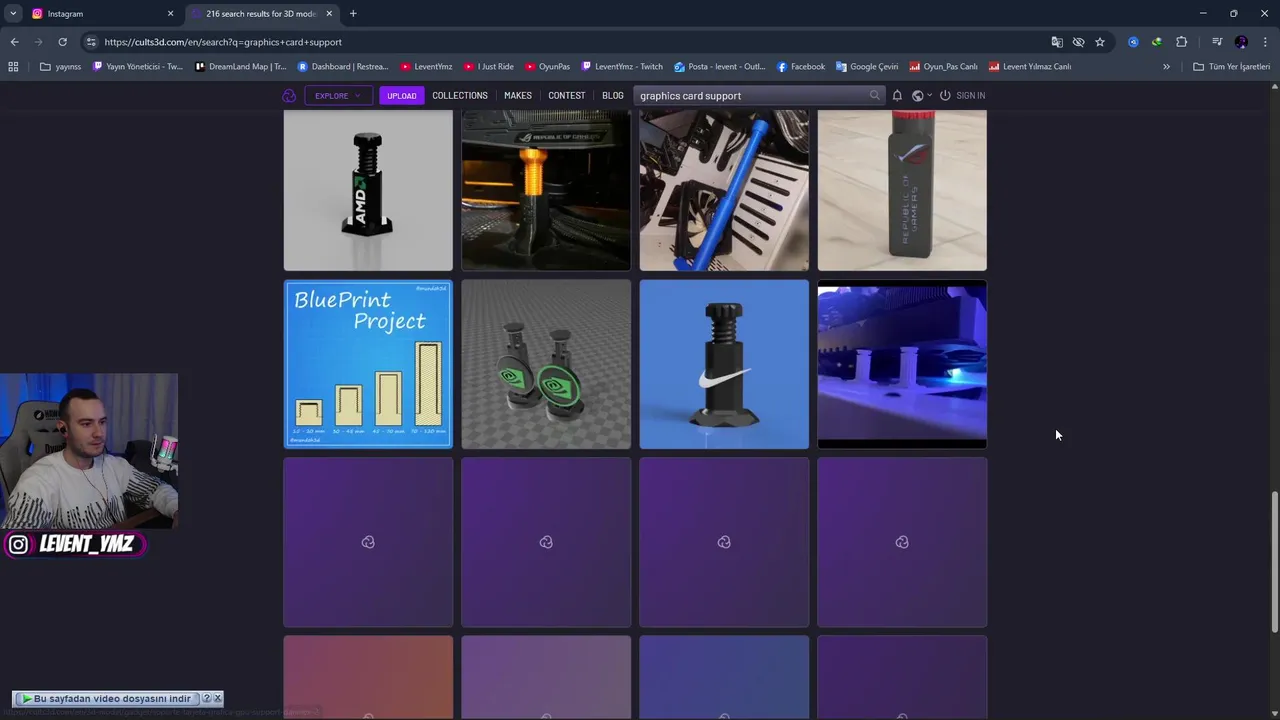Click the search magnifier icon
The image size is (1280, 720).
pos(875,96)
